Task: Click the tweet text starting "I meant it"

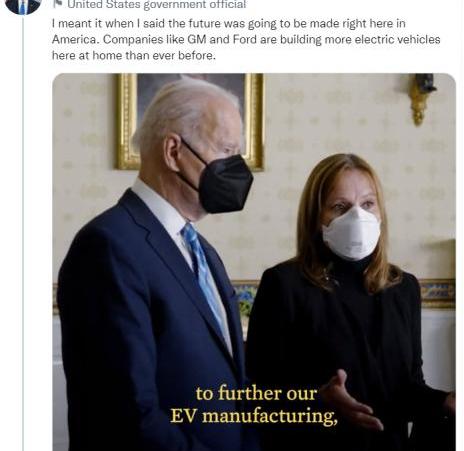Action: click(x=246, y=39)
